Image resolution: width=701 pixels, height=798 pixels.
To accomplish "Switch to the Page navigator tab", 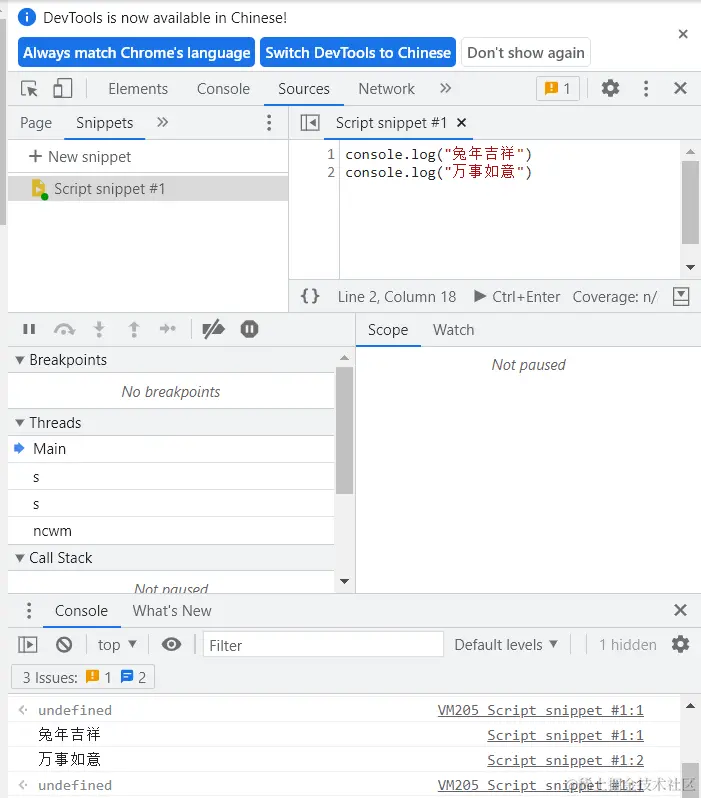I will click(x=36, y=123).
